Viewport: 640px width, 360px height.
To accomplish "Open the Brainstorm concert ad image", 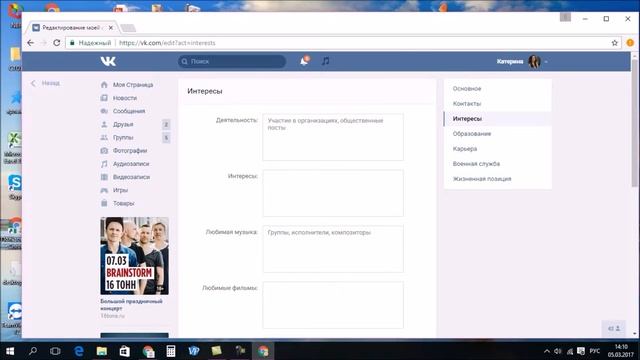I will coord(134,256).
